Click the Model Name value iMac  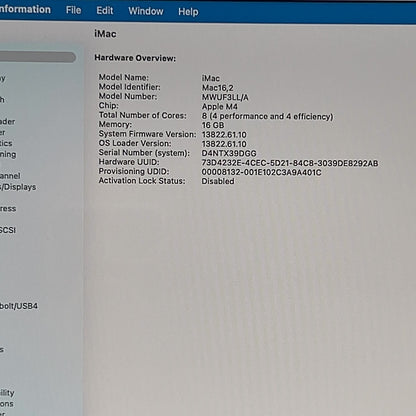point(211,78)
